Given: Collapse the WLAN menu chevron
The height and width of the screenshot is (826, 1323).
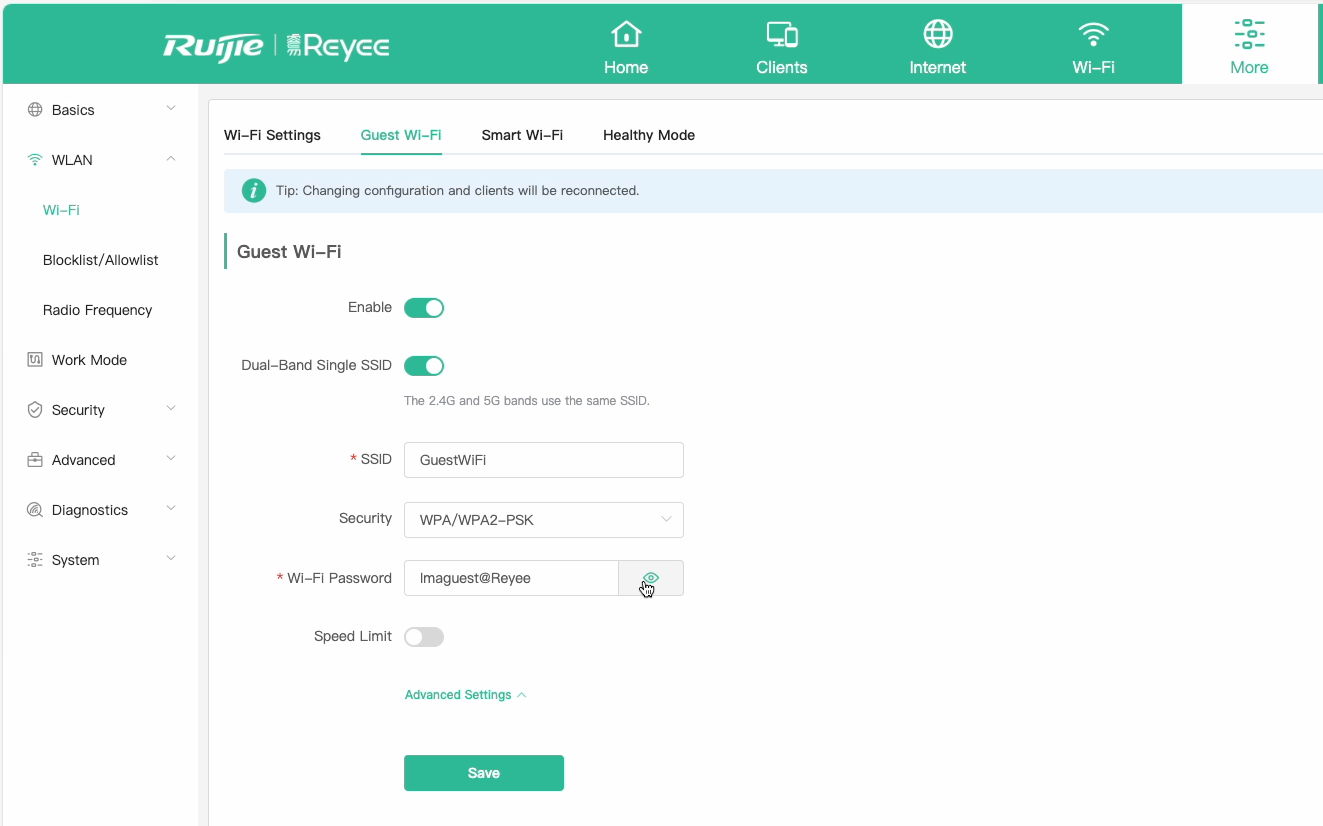Looking at the screenshot, I should (171, 159).
